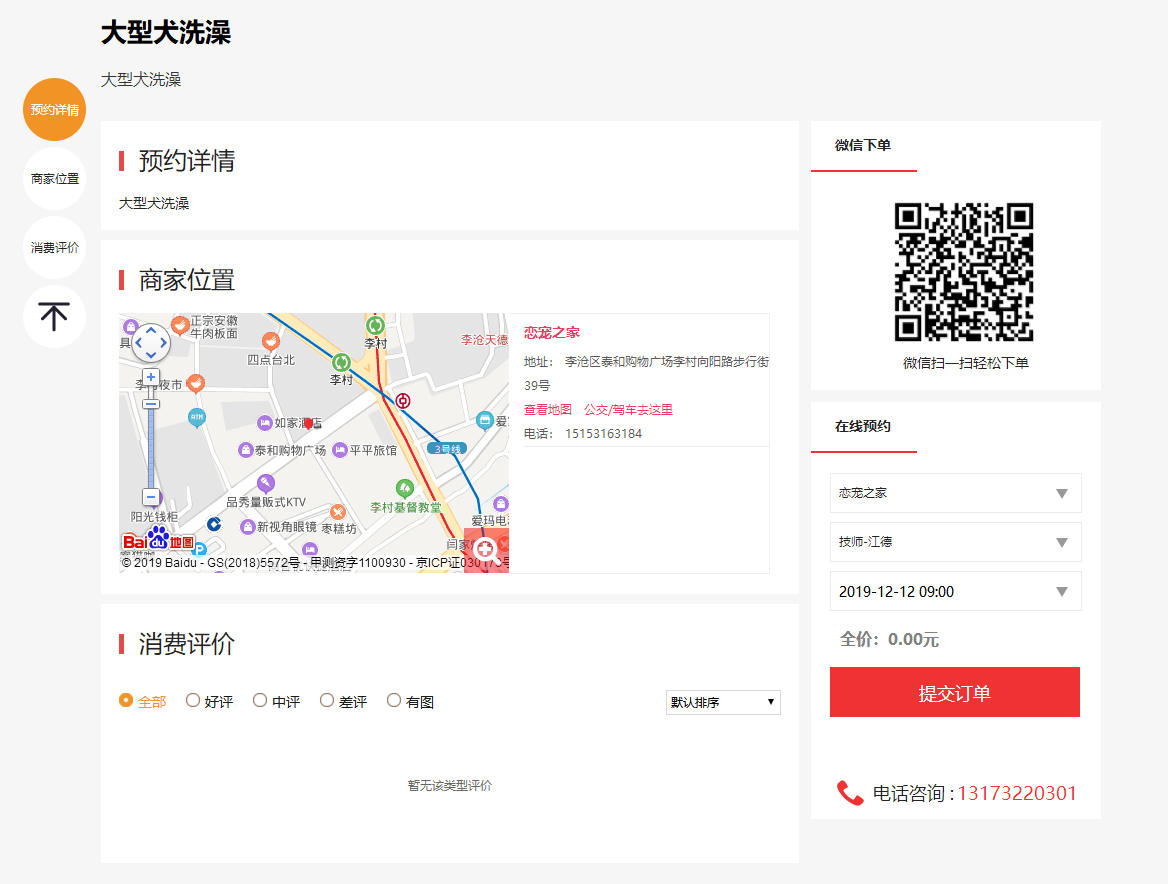Image resolution: width=1168 pixels, height=884 pixels.
Task: Click the 品秀量贩式KTV microphone marker
Action: [x=266, y=483]
